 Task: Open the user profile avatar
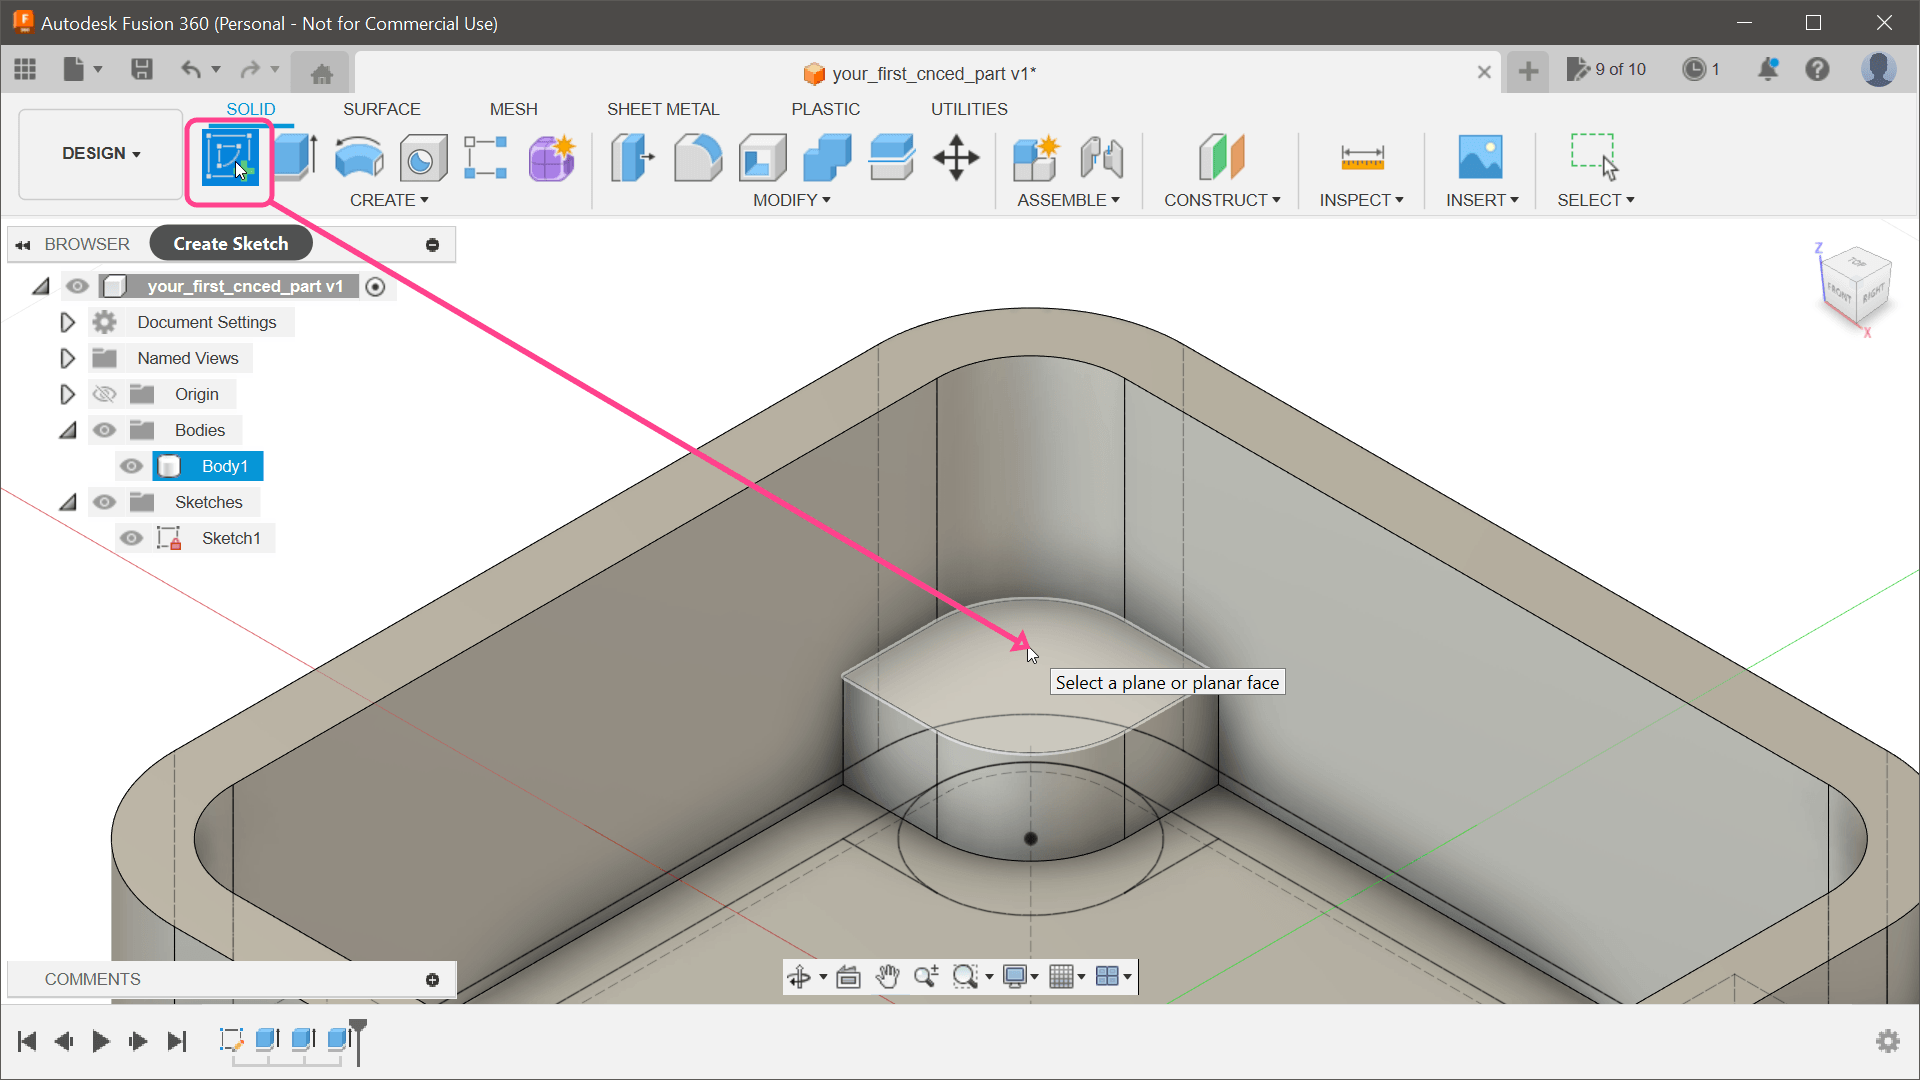tap(1878, 69)
